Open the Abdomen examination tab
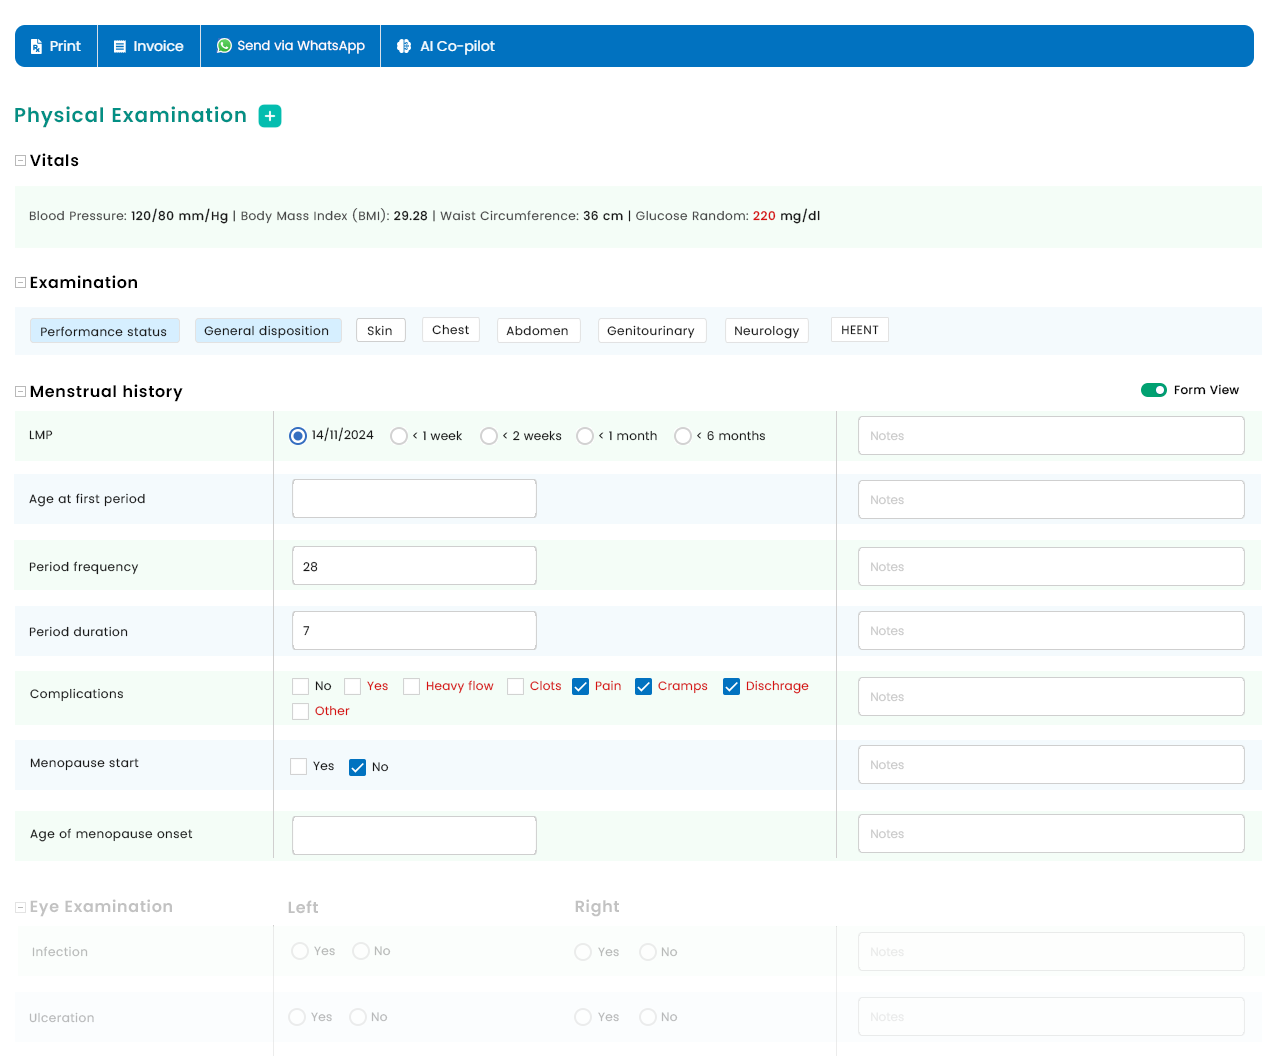 tap(538, 331)
